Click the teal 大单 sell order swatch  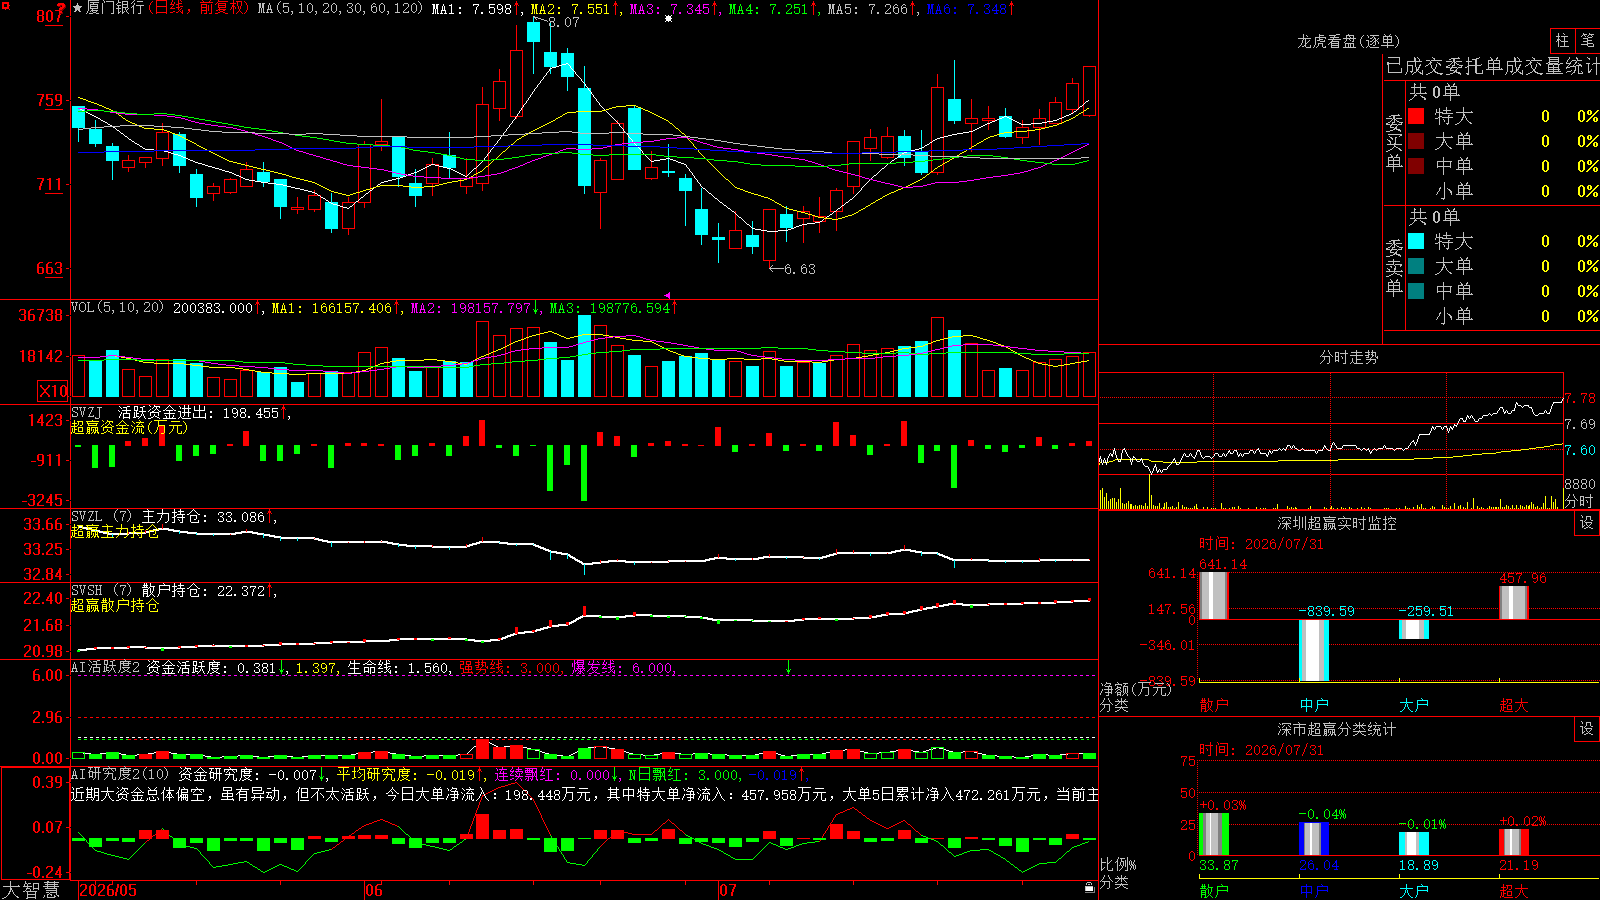1416,266
